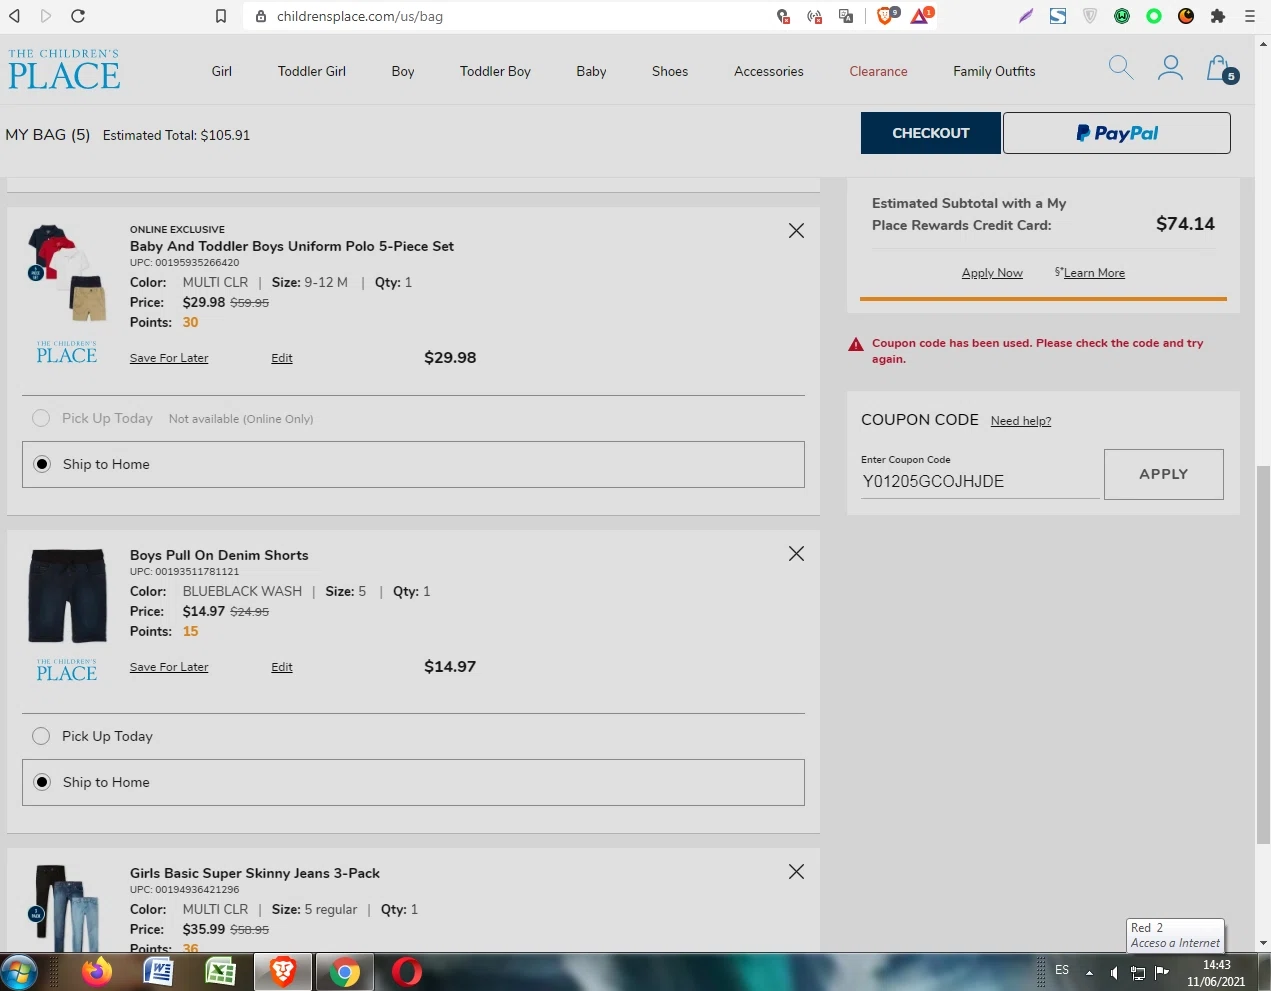Click the browser back arrow
The image size is (1271, 991).
click(x=15, y=16)
